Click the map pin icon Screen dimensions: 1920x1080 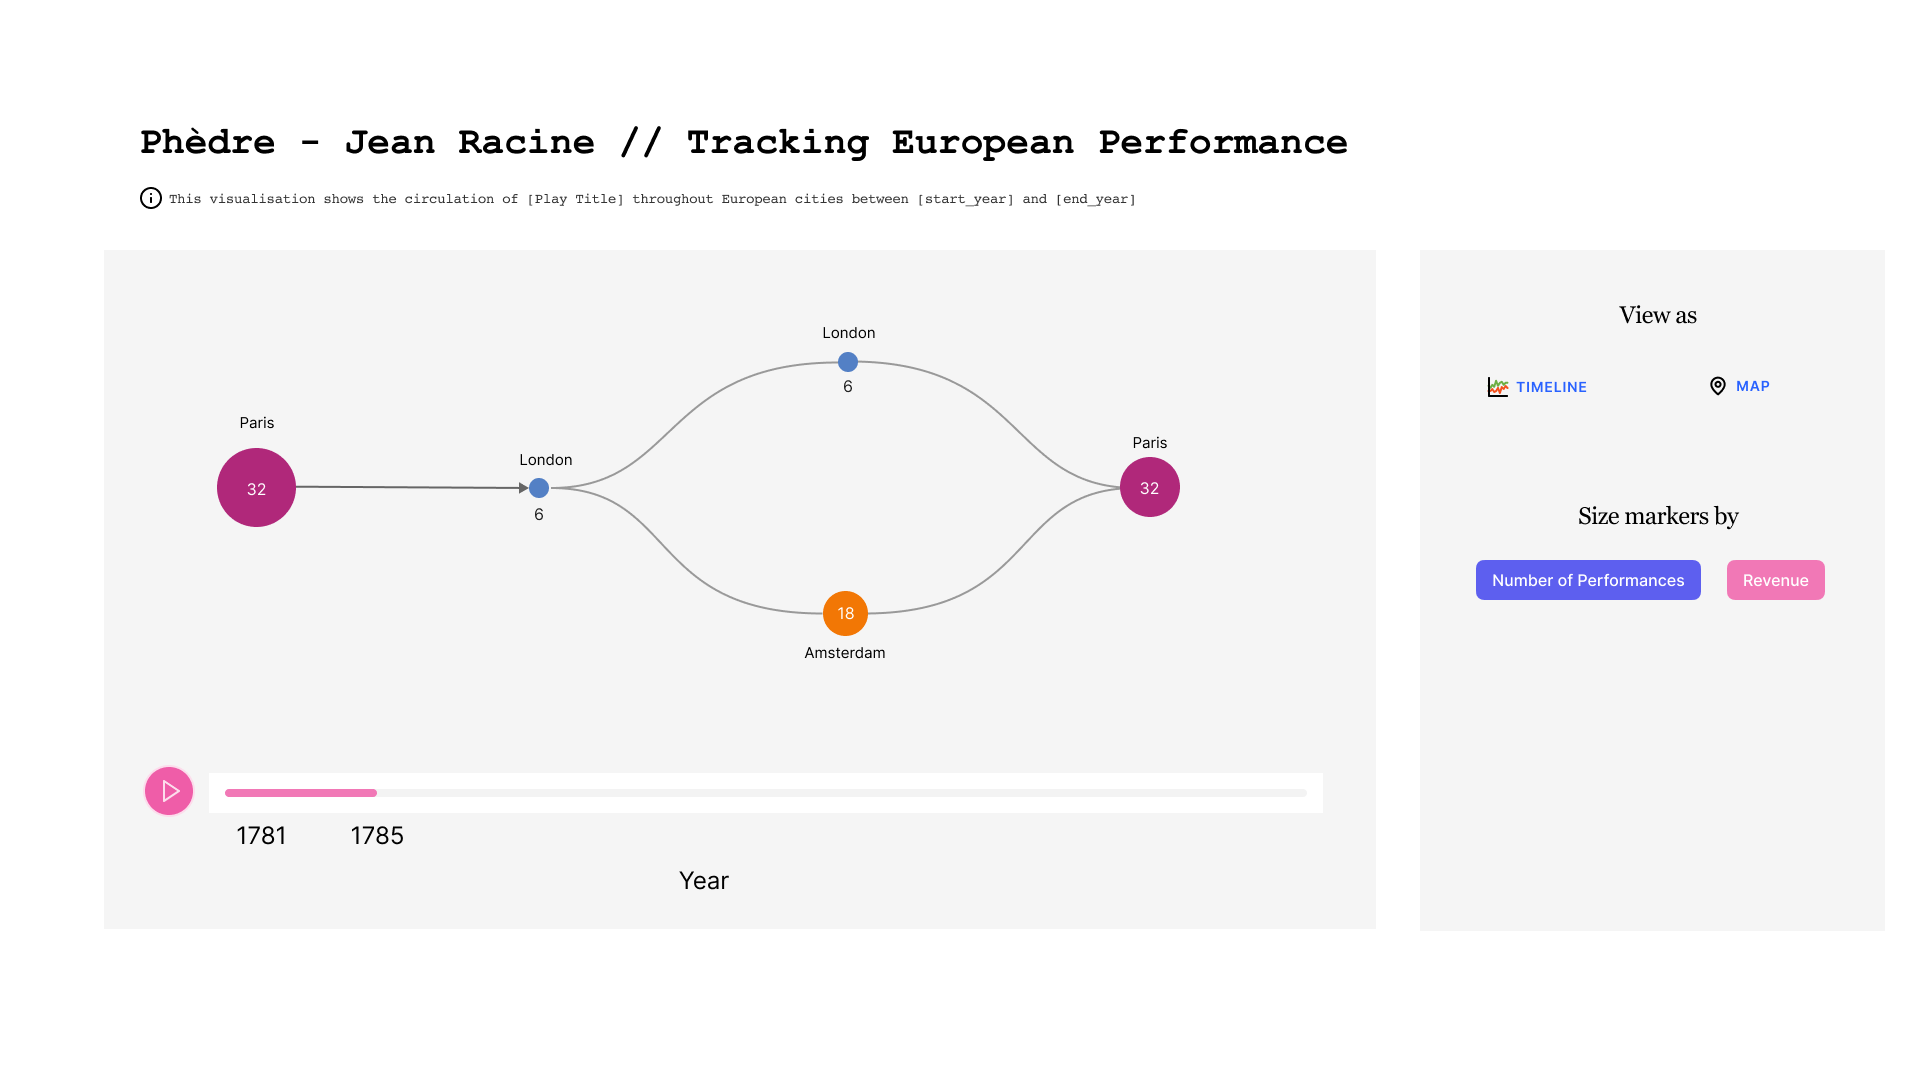(x=1717, y=386)
